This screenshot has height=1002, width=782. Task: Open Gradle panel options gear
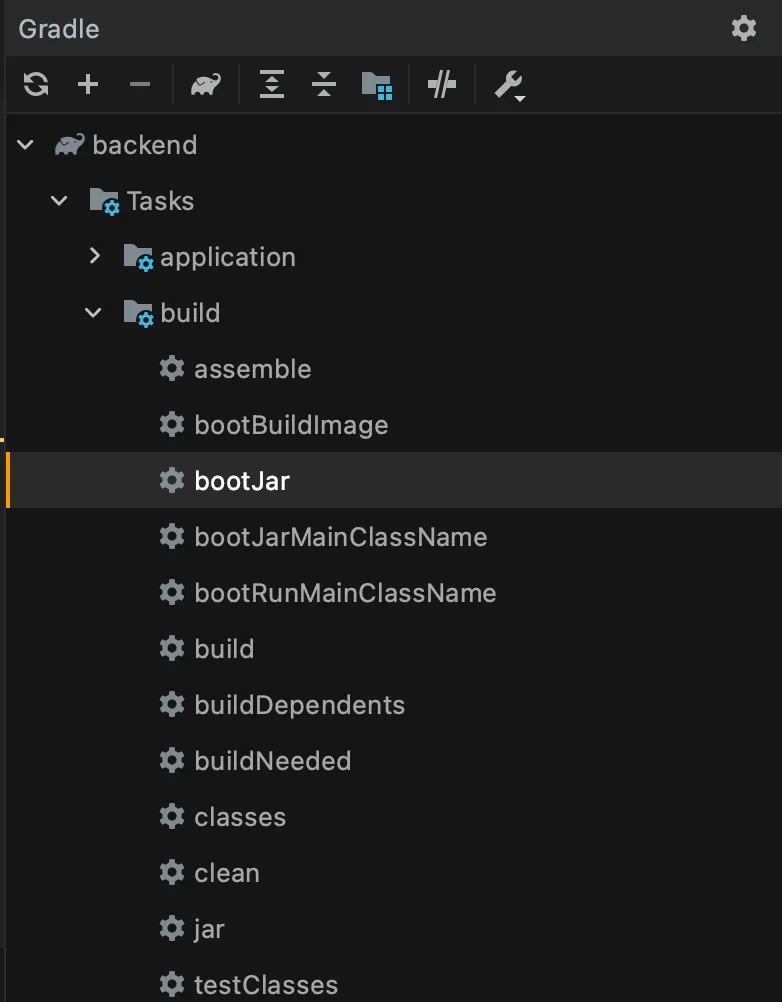pyautogui.click(x=744, y=28)
